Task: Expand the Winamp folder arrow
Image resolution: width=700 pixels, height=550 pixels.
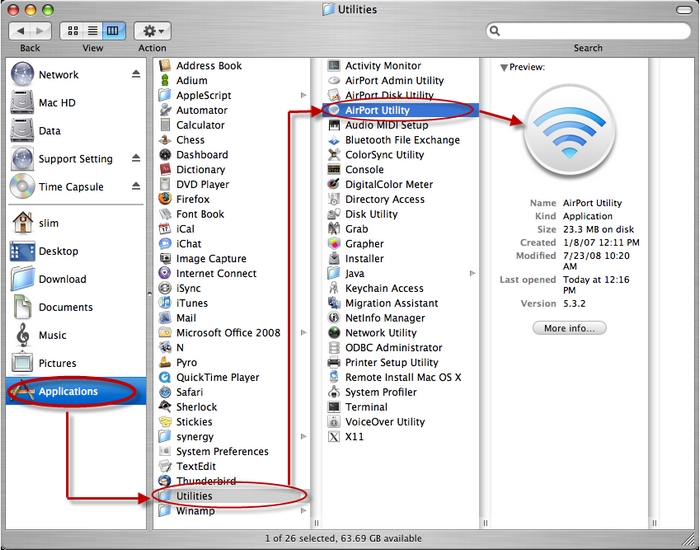Action: (304, 510)
